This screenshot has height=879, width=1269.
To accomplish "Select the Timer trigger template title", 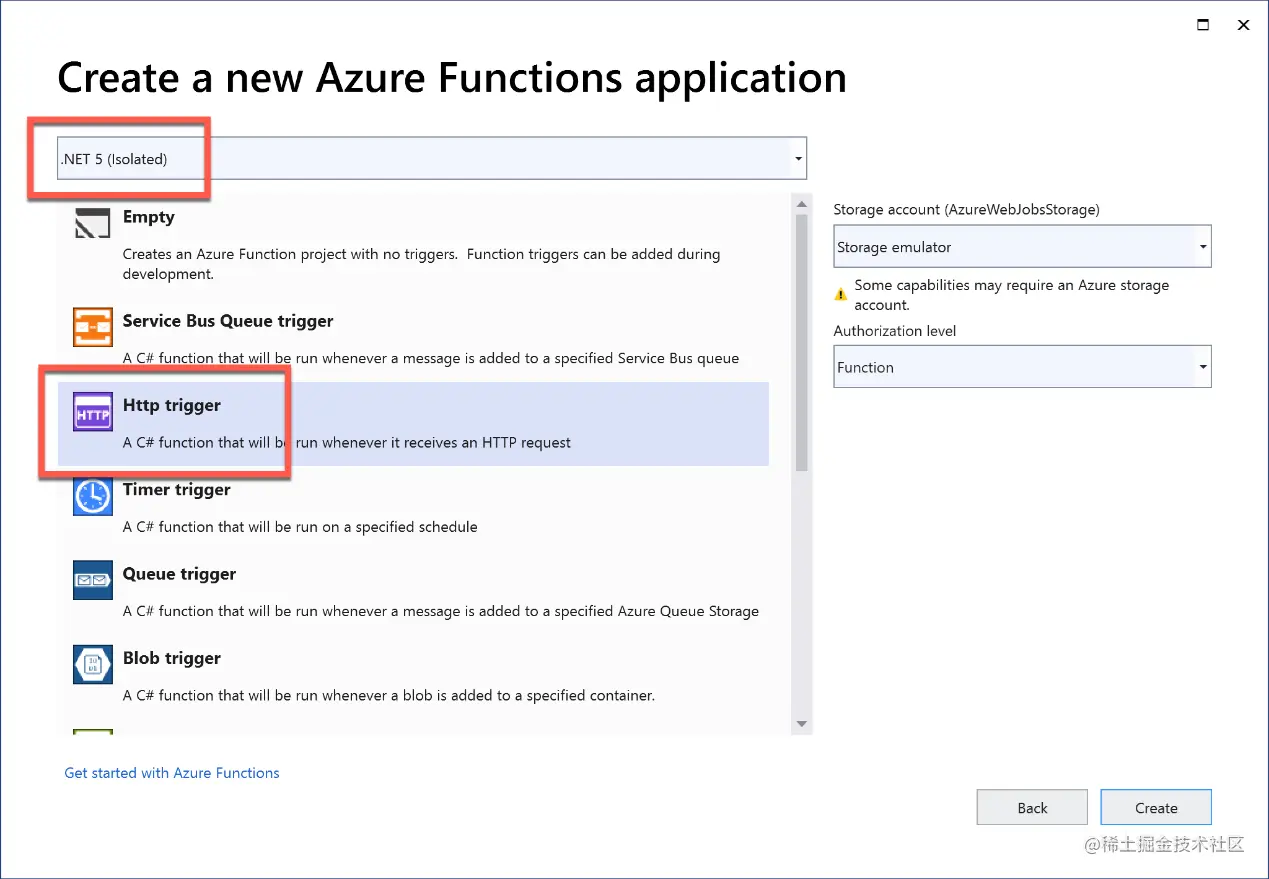I will point(176,489).
